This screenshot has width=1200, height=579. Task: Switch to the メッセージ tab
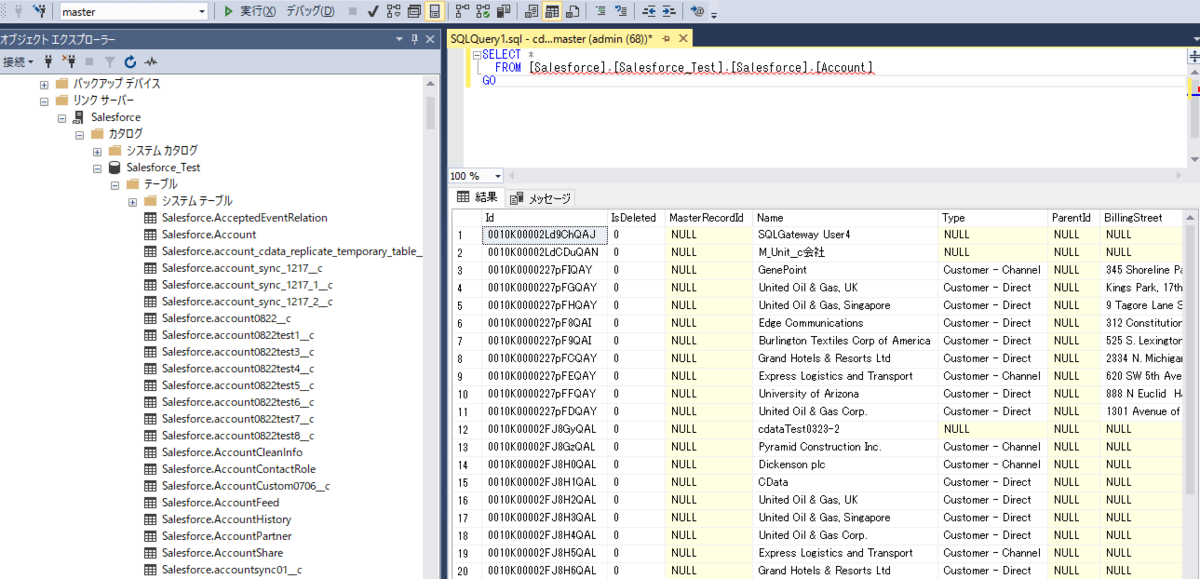(x=541, y=198)
